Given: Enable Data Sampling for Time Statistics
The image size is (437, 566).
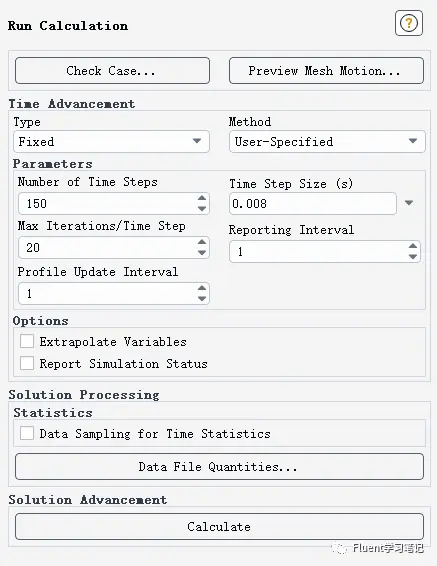Looking at the screenshot, I should point(27,433).
